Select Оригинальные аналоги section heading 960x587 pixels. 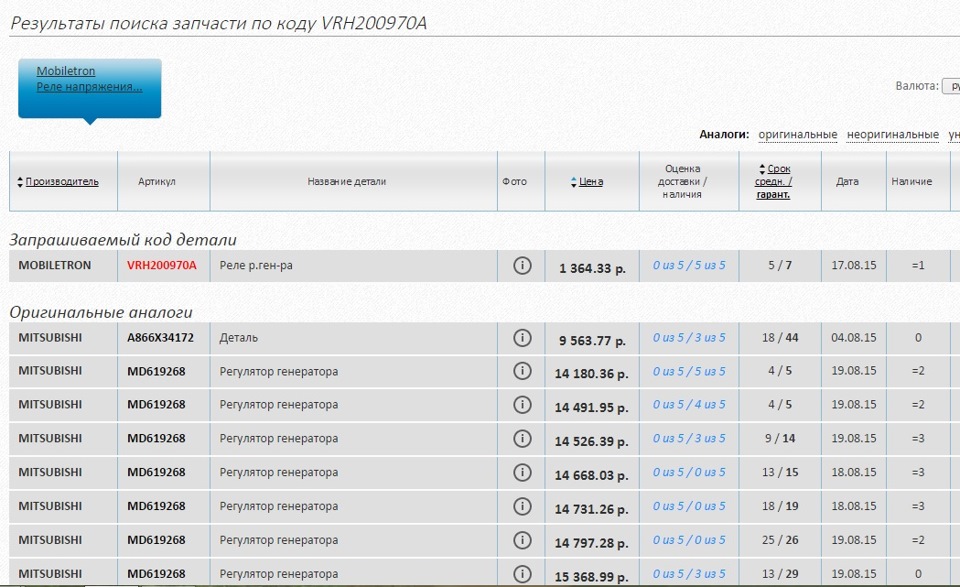point(101,312)
